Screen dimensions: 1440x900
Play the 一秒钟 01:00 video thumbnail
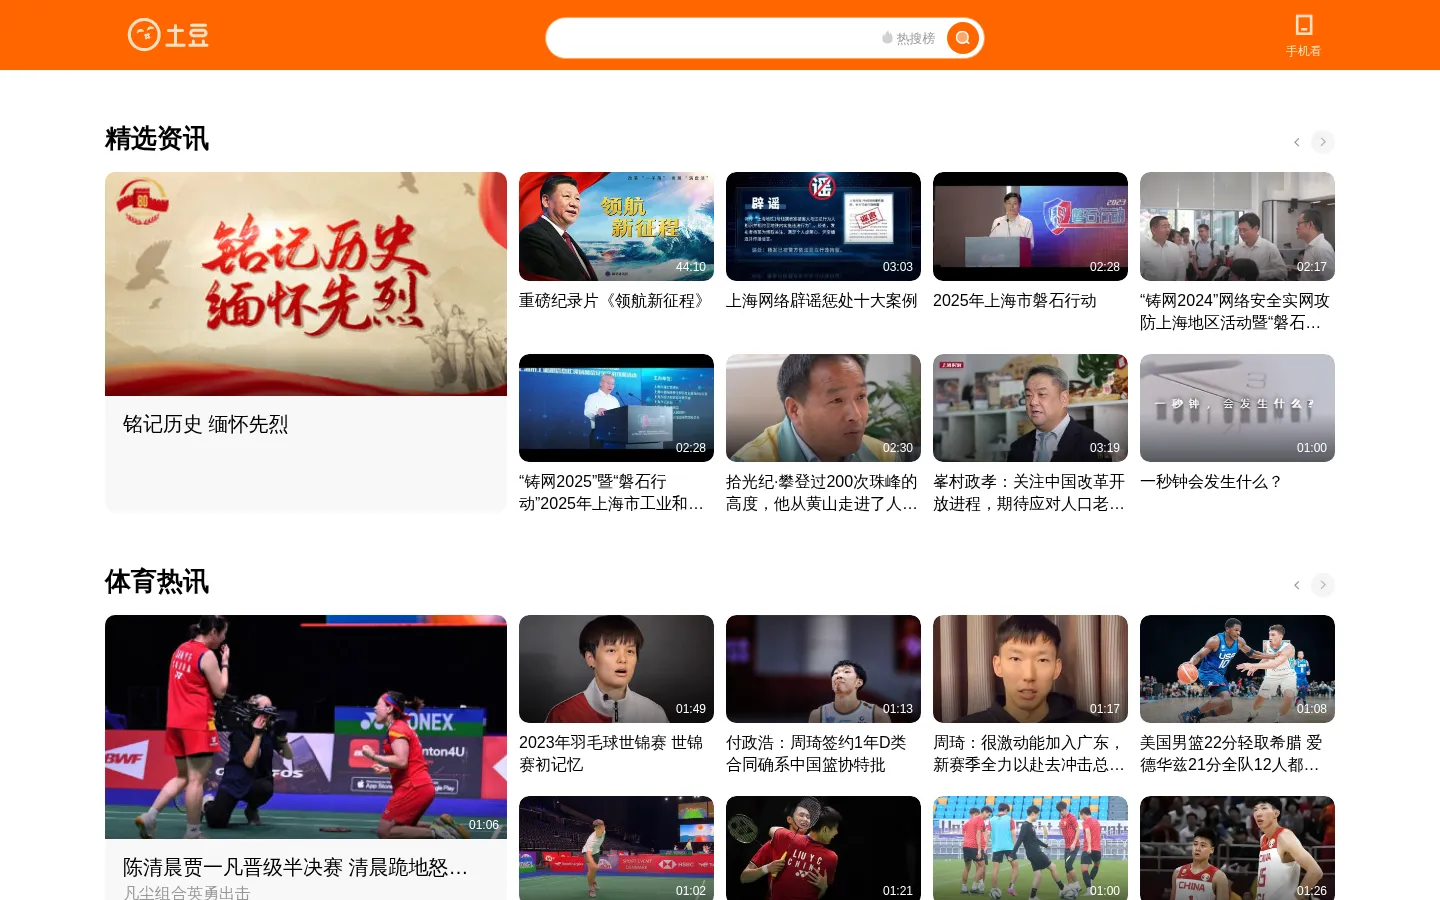1237,408
